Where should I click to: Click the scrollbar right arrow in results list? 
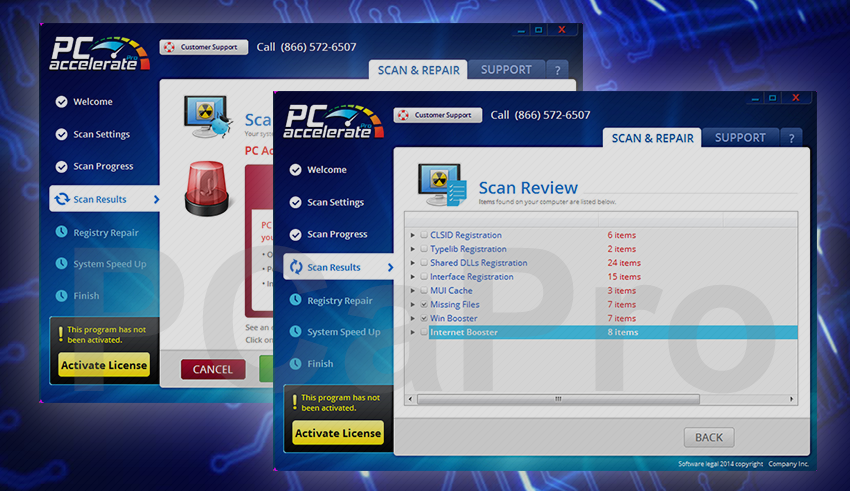coord(791,399)
